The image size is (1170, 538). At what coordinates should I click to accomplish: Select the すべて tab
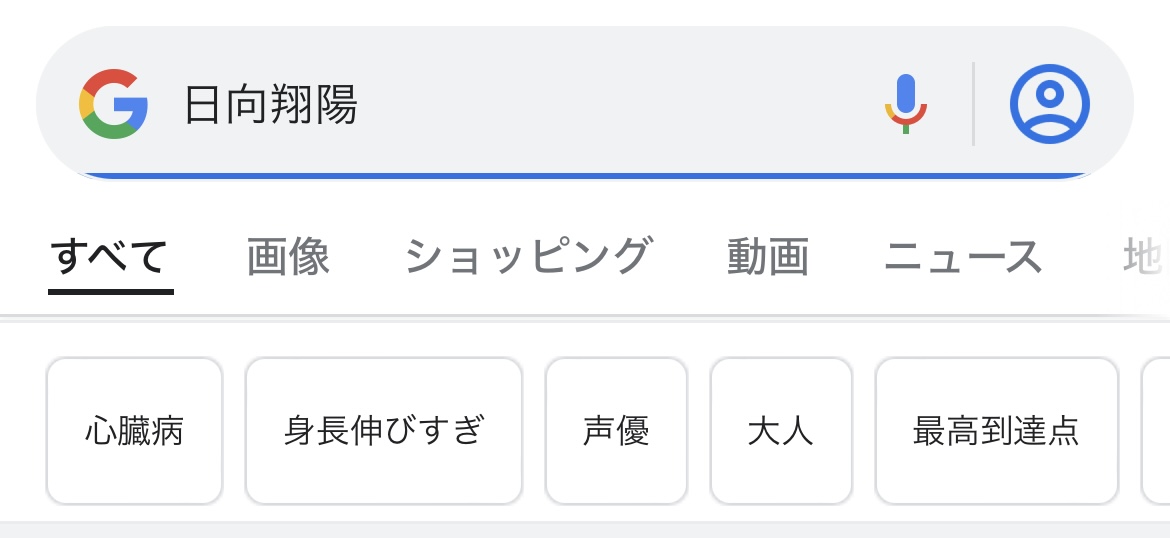click(x=110, y=257)
